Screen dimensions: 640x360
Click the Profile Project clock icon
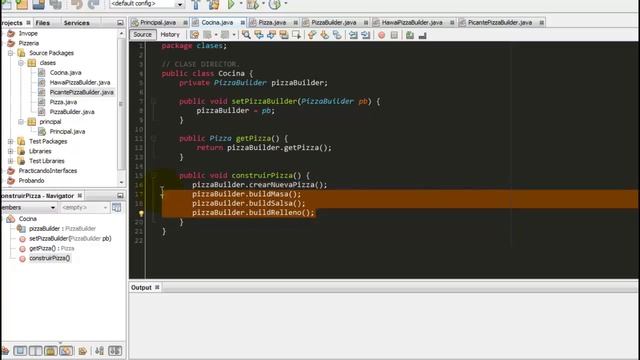[275, 4]
